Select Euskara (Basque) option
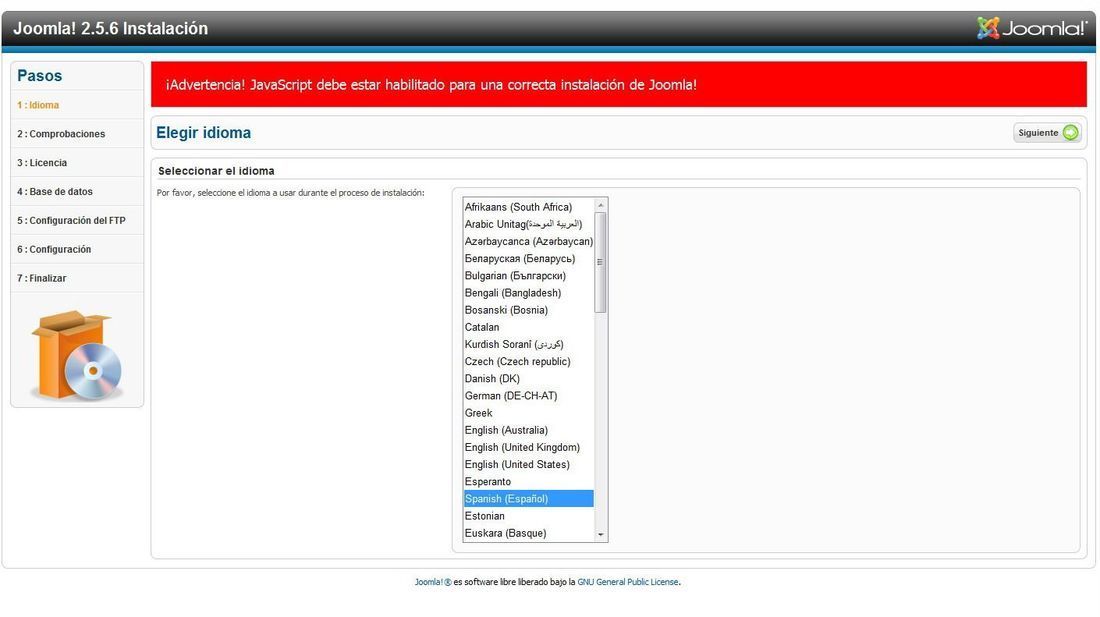 (x=529, y=534)
